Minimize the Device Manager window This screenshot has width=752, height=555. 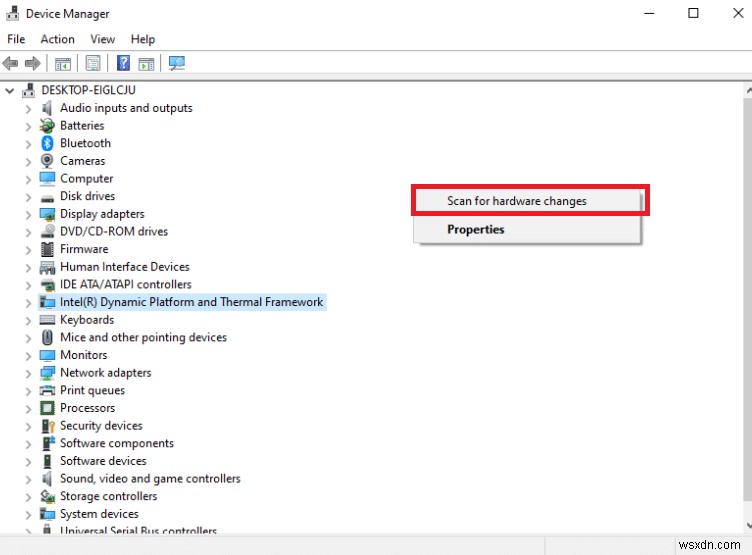pos(649,13)
